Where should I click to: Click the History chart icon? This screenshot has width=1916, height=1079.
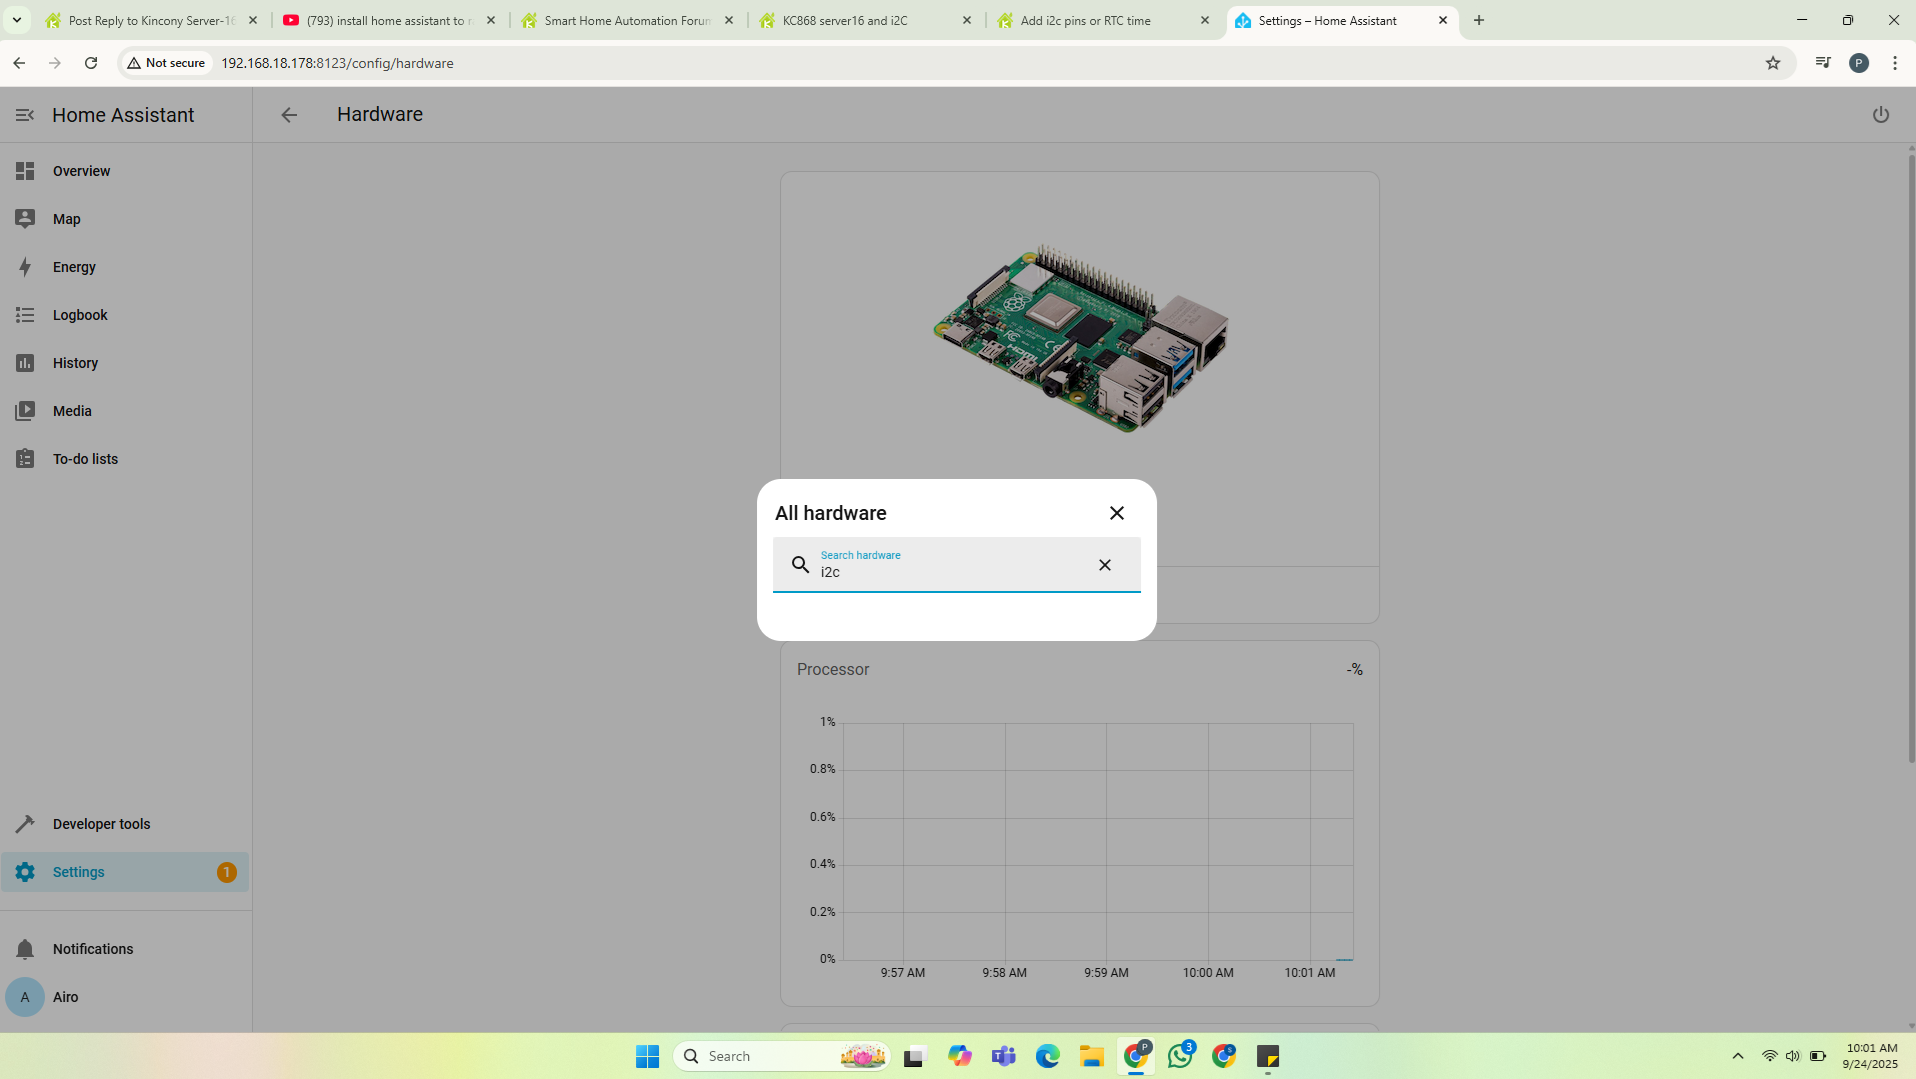25,363
